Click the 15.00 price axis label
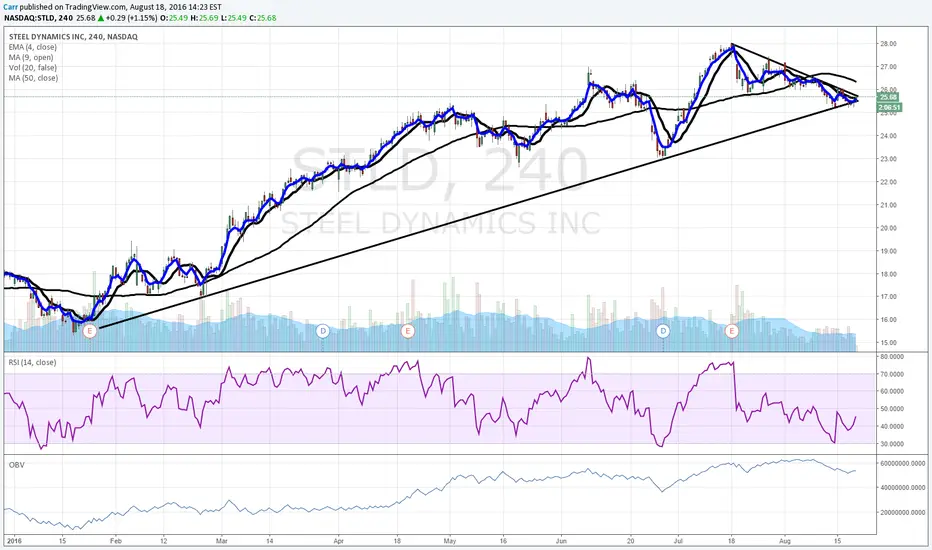932x550 pixels. click(x=888, y=343)
